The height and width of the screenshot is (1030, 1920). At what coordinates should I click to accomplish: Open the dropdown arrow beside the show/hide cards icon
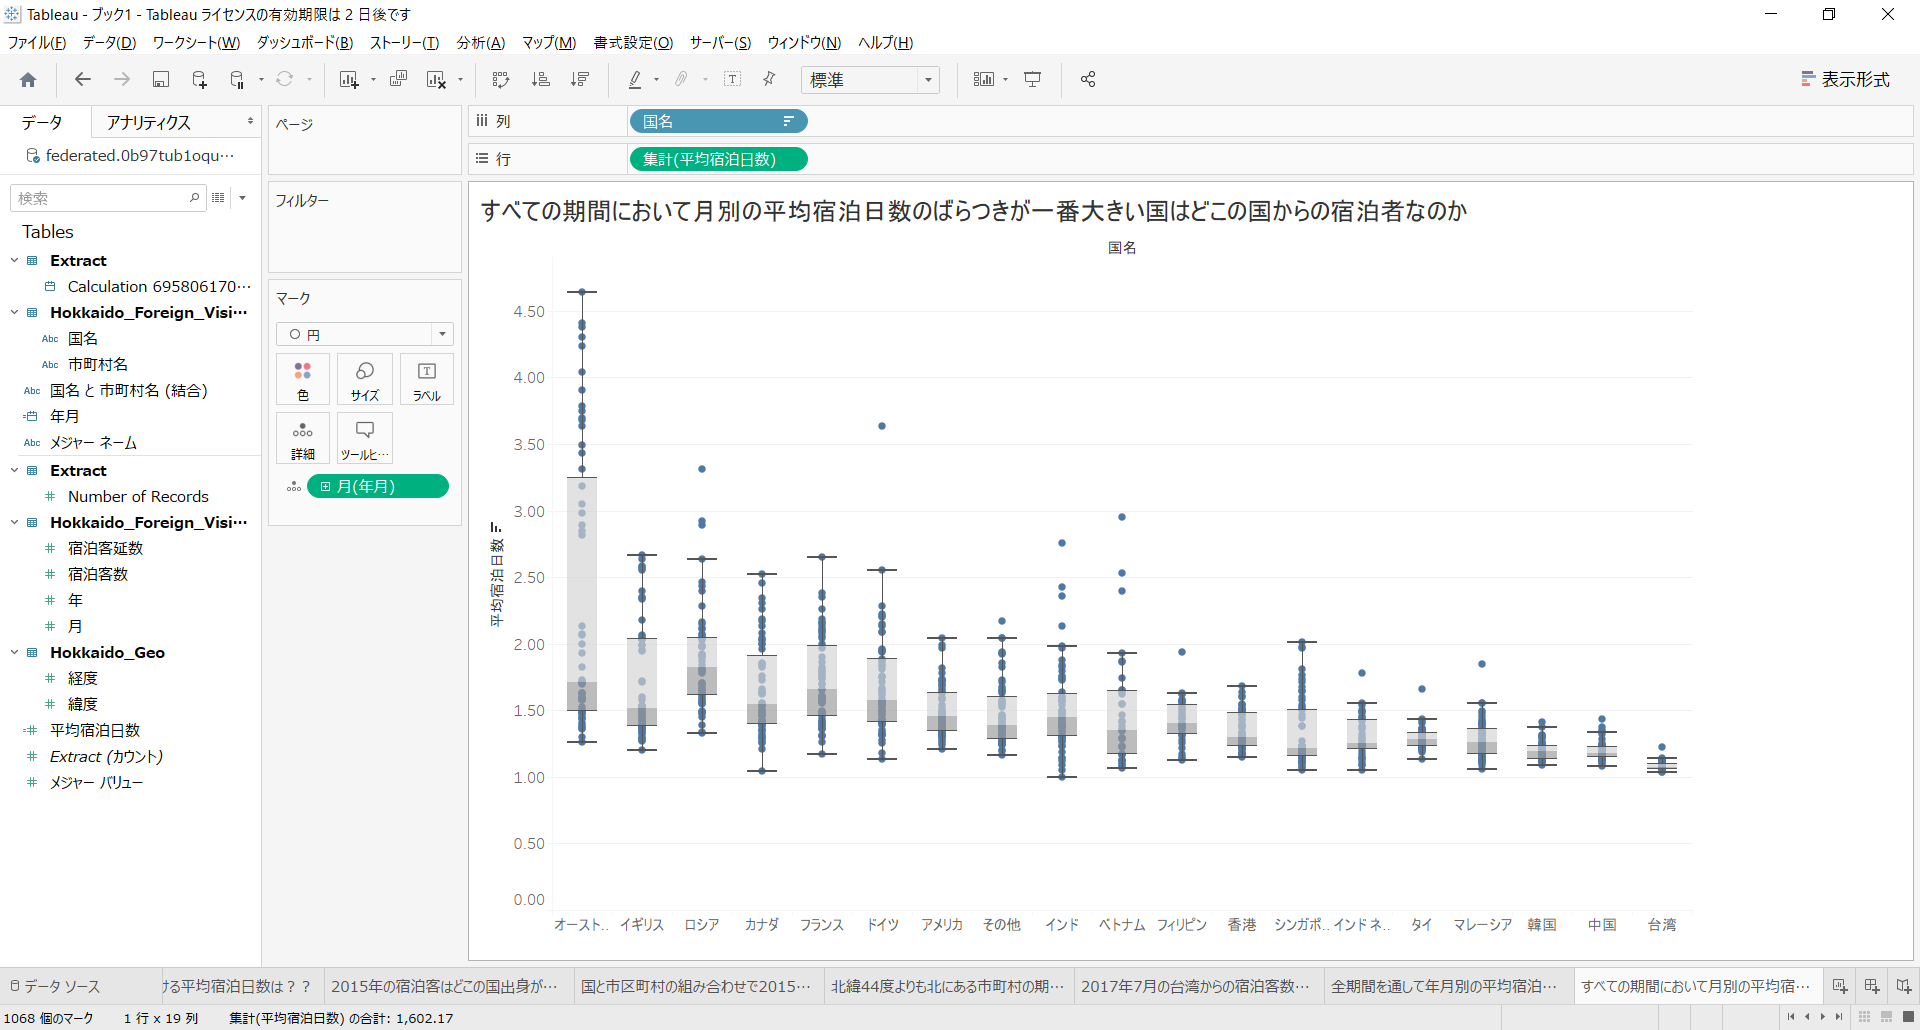(x=1005, y=80)
